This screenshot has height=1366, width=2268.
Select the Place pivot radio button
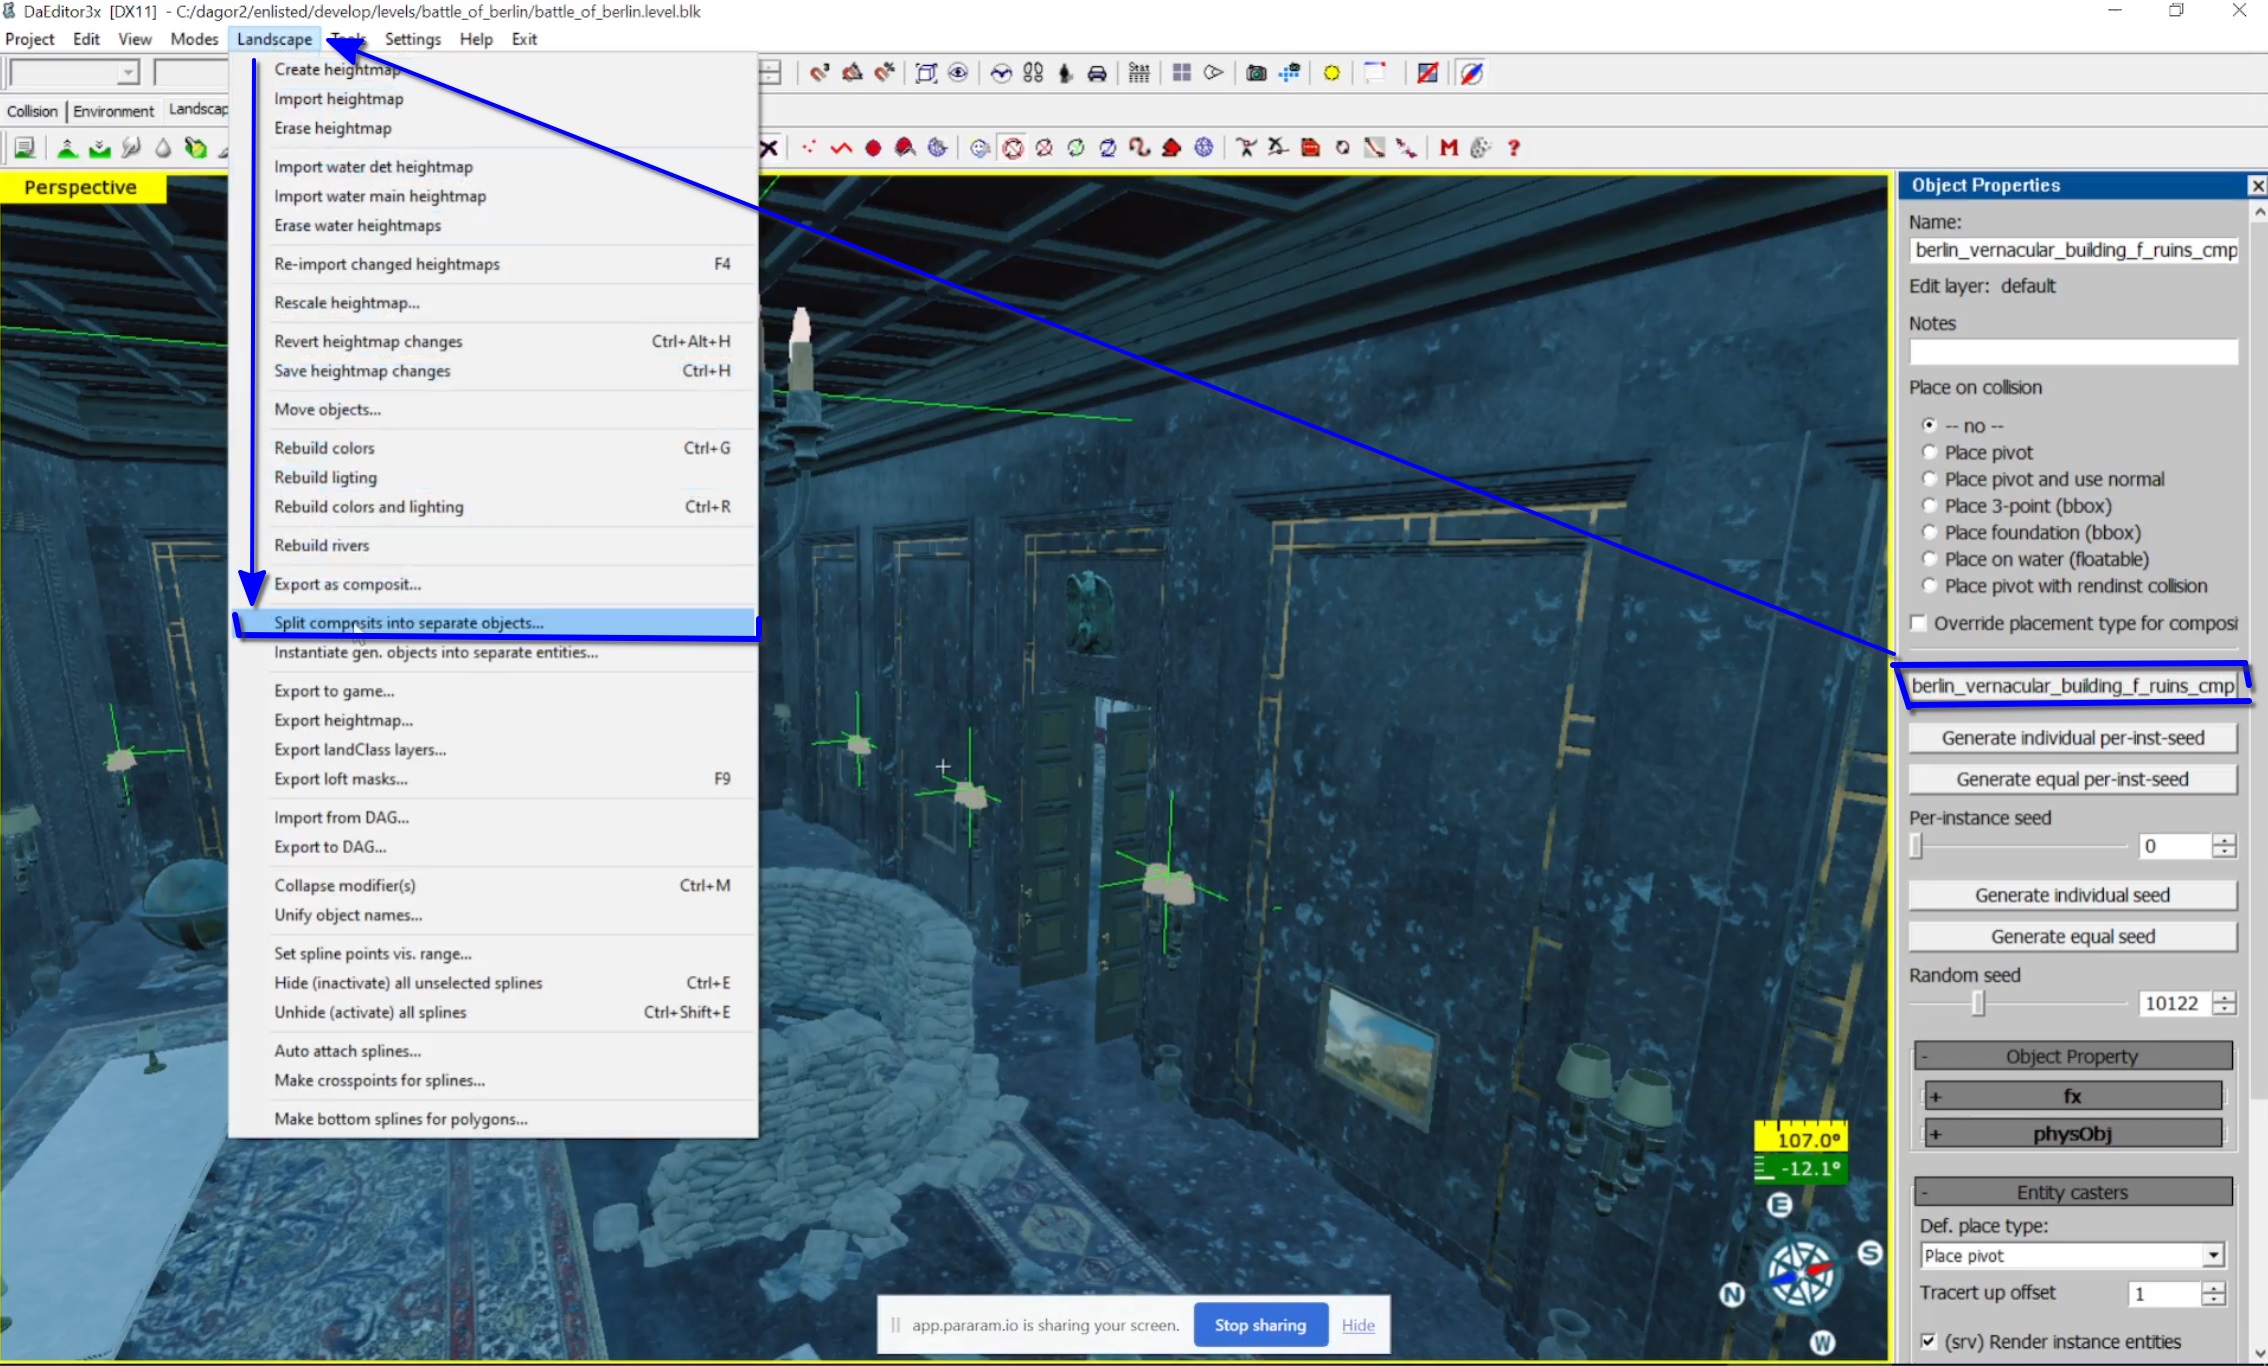[x=1930, y=453]
